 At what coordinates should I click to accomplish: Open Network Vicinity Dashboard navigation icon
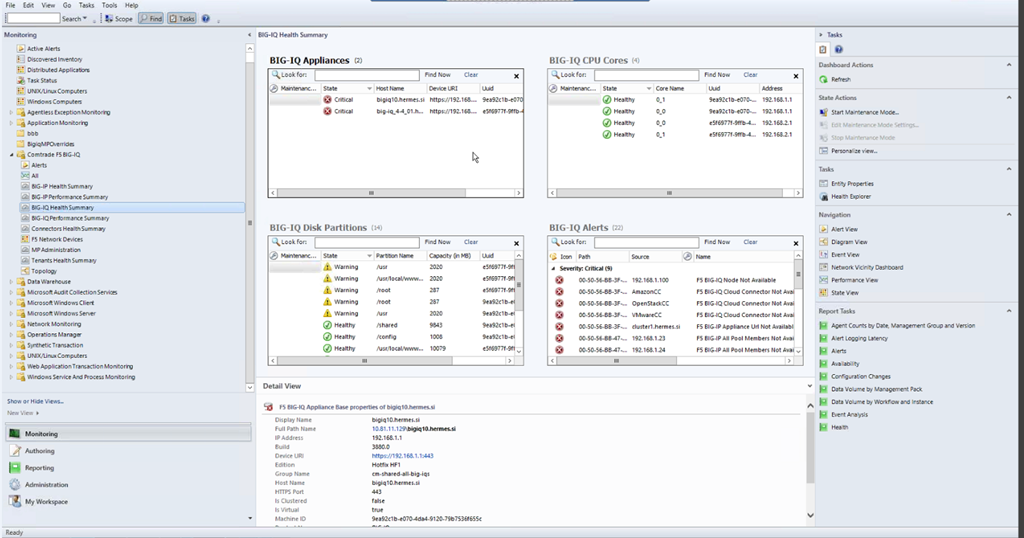823,267
